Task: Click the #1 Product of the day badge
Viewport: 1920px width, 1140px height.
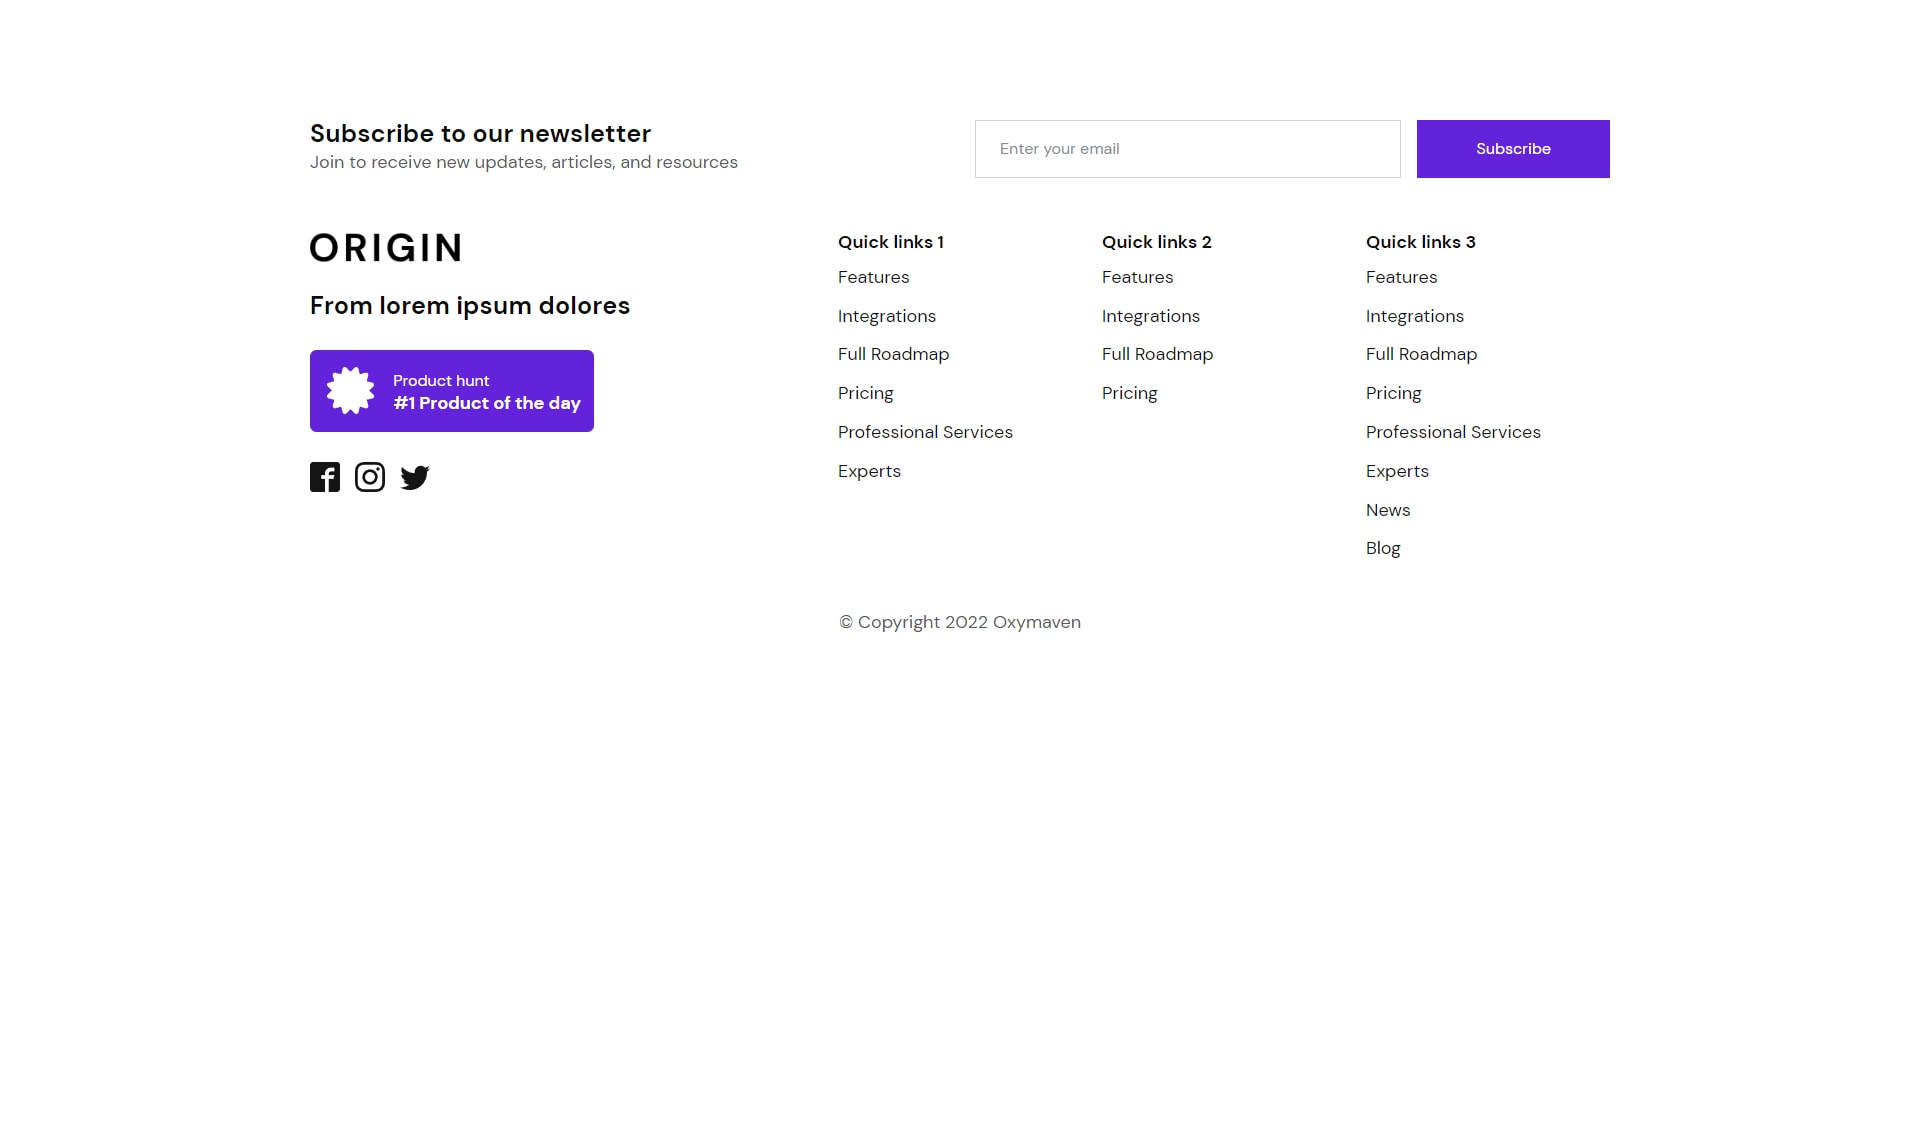Action: [452, 391]
